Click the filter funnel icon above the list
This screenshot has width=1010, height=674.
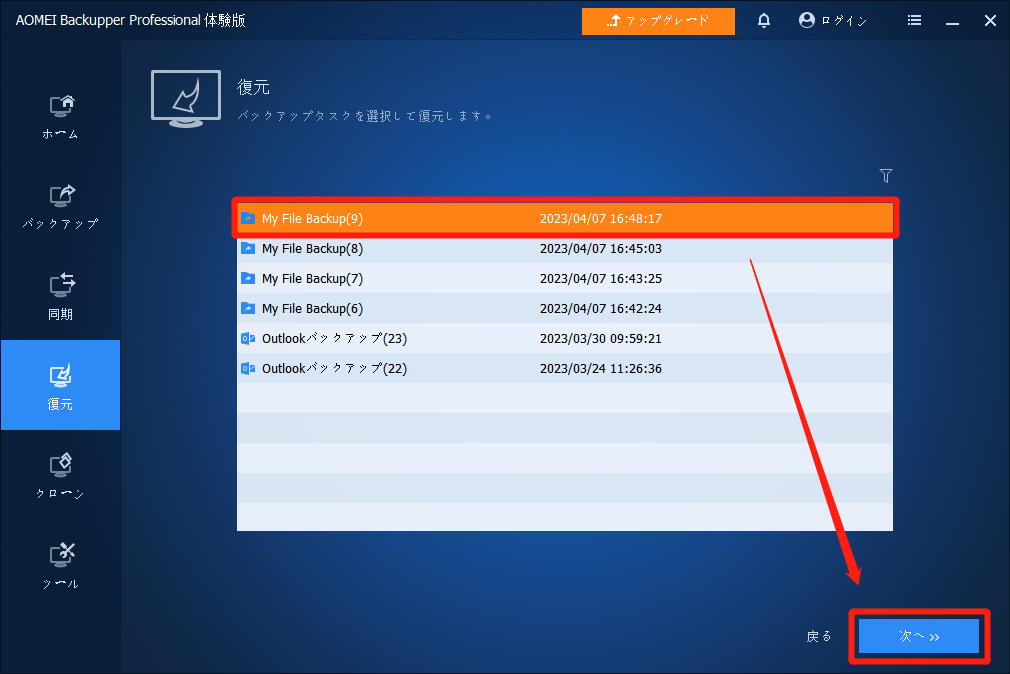click(886, 175)
